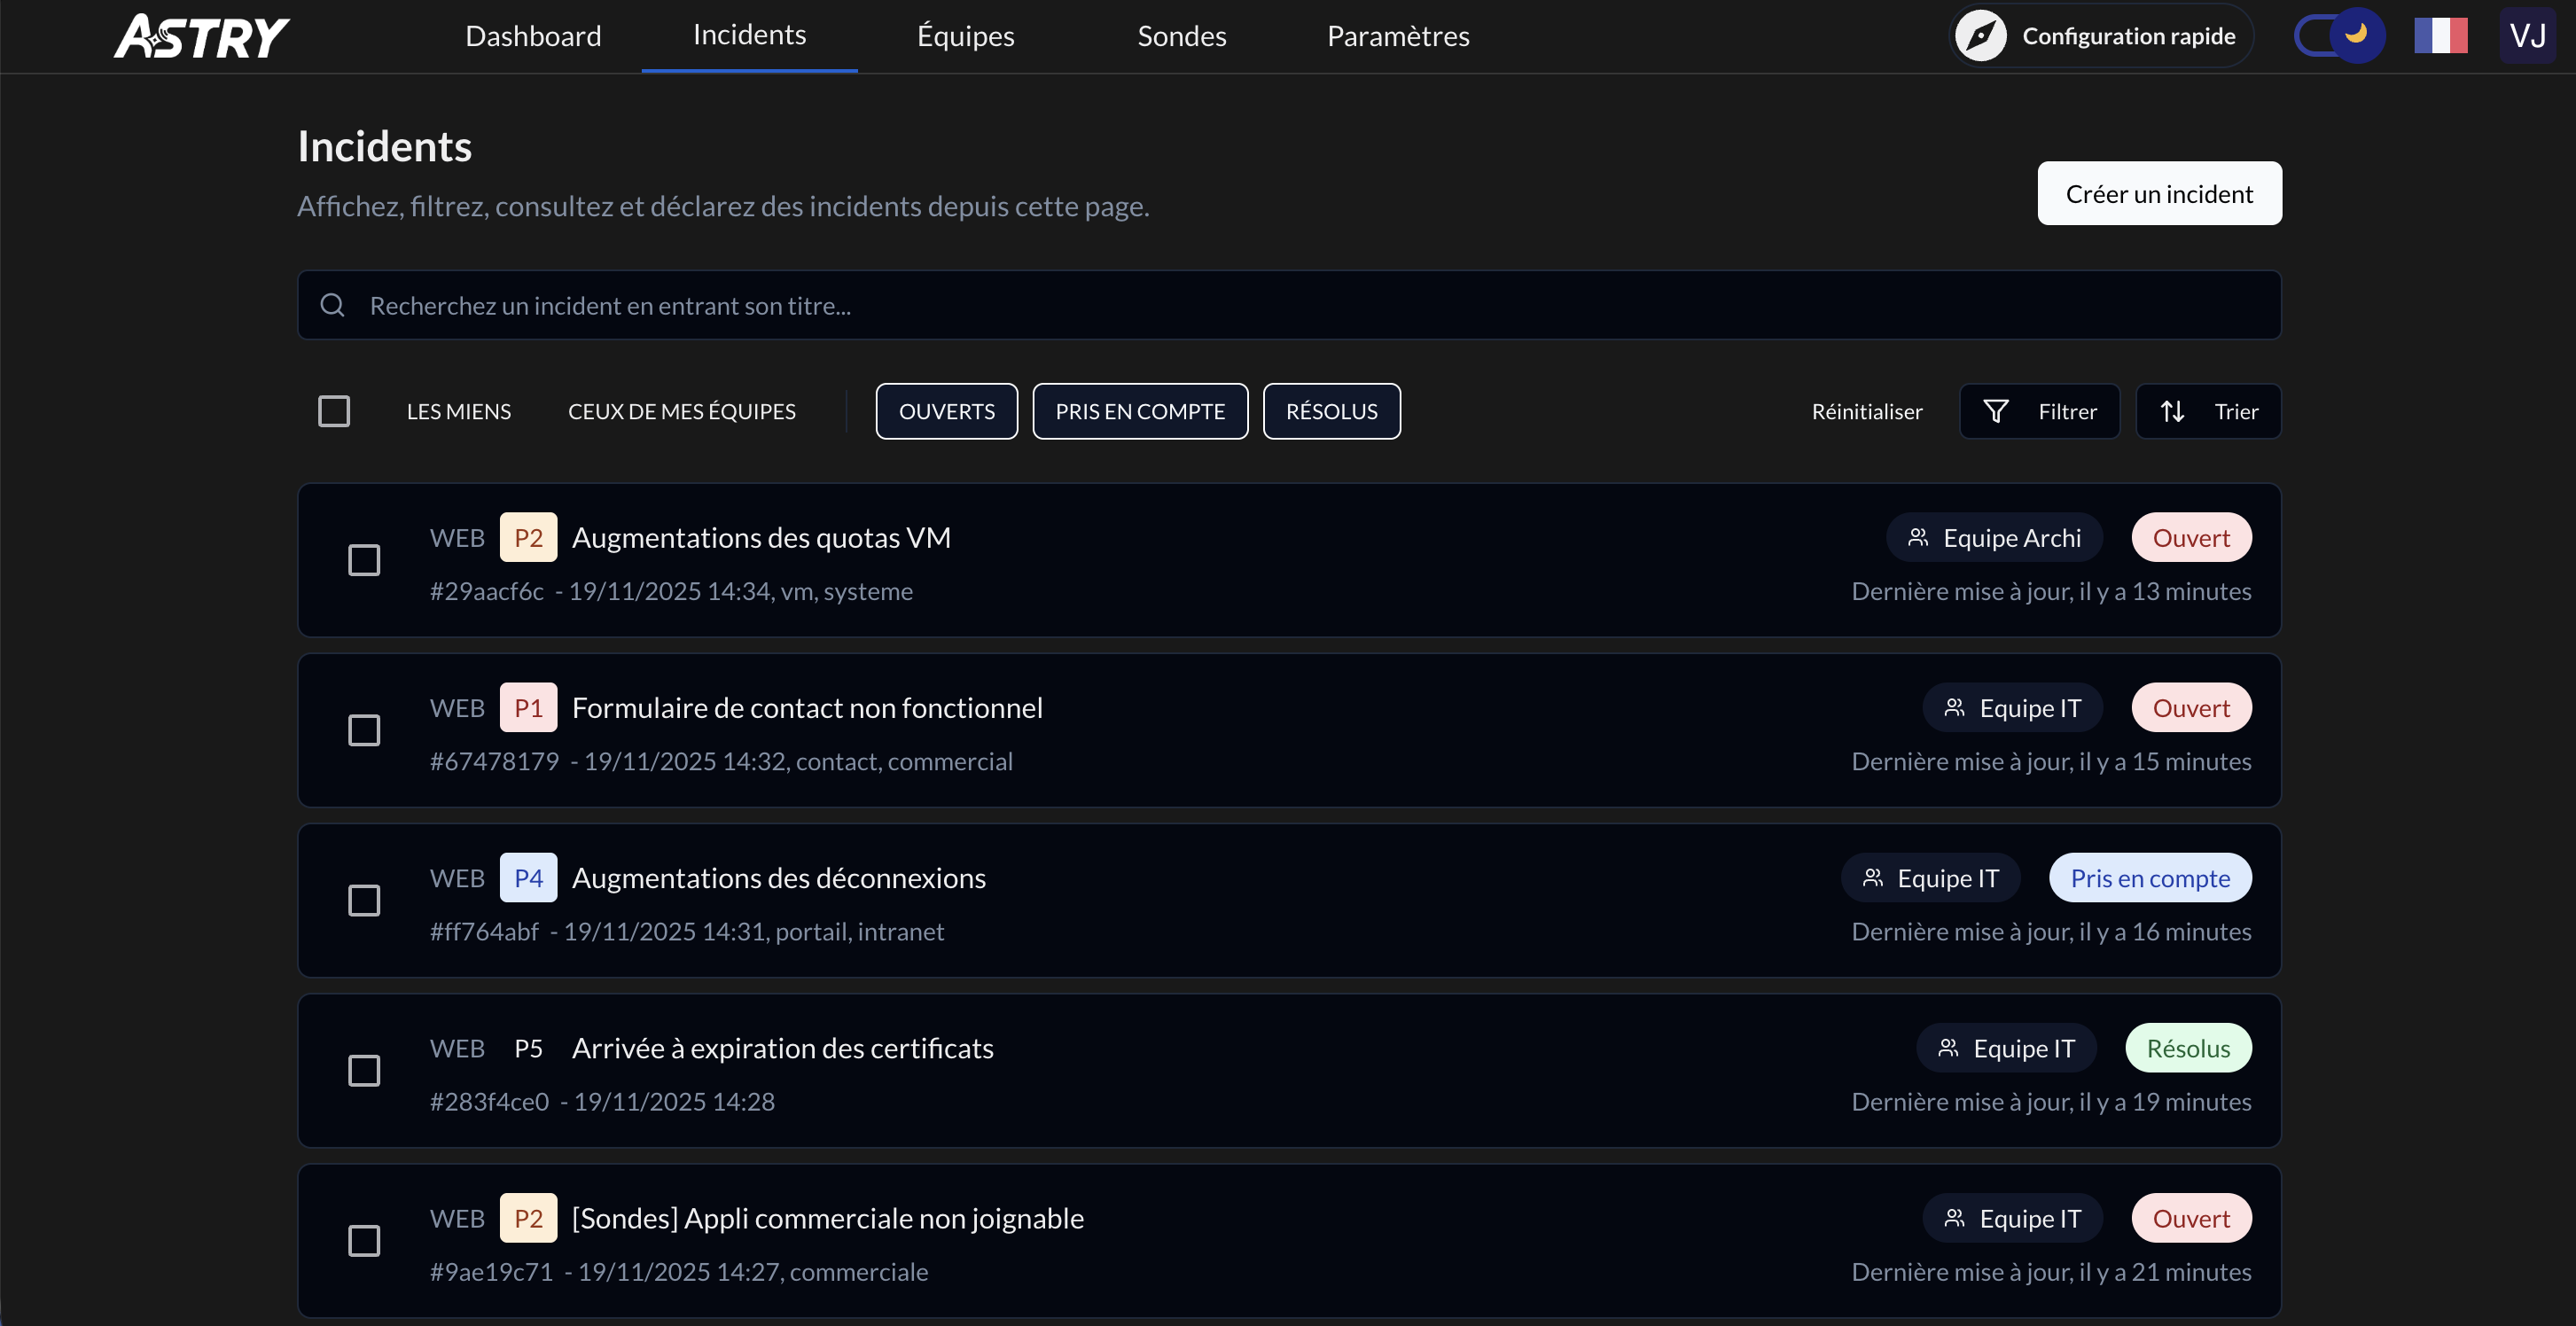
Task: Toggle the dark mode moon switch
Action: 2338,36
